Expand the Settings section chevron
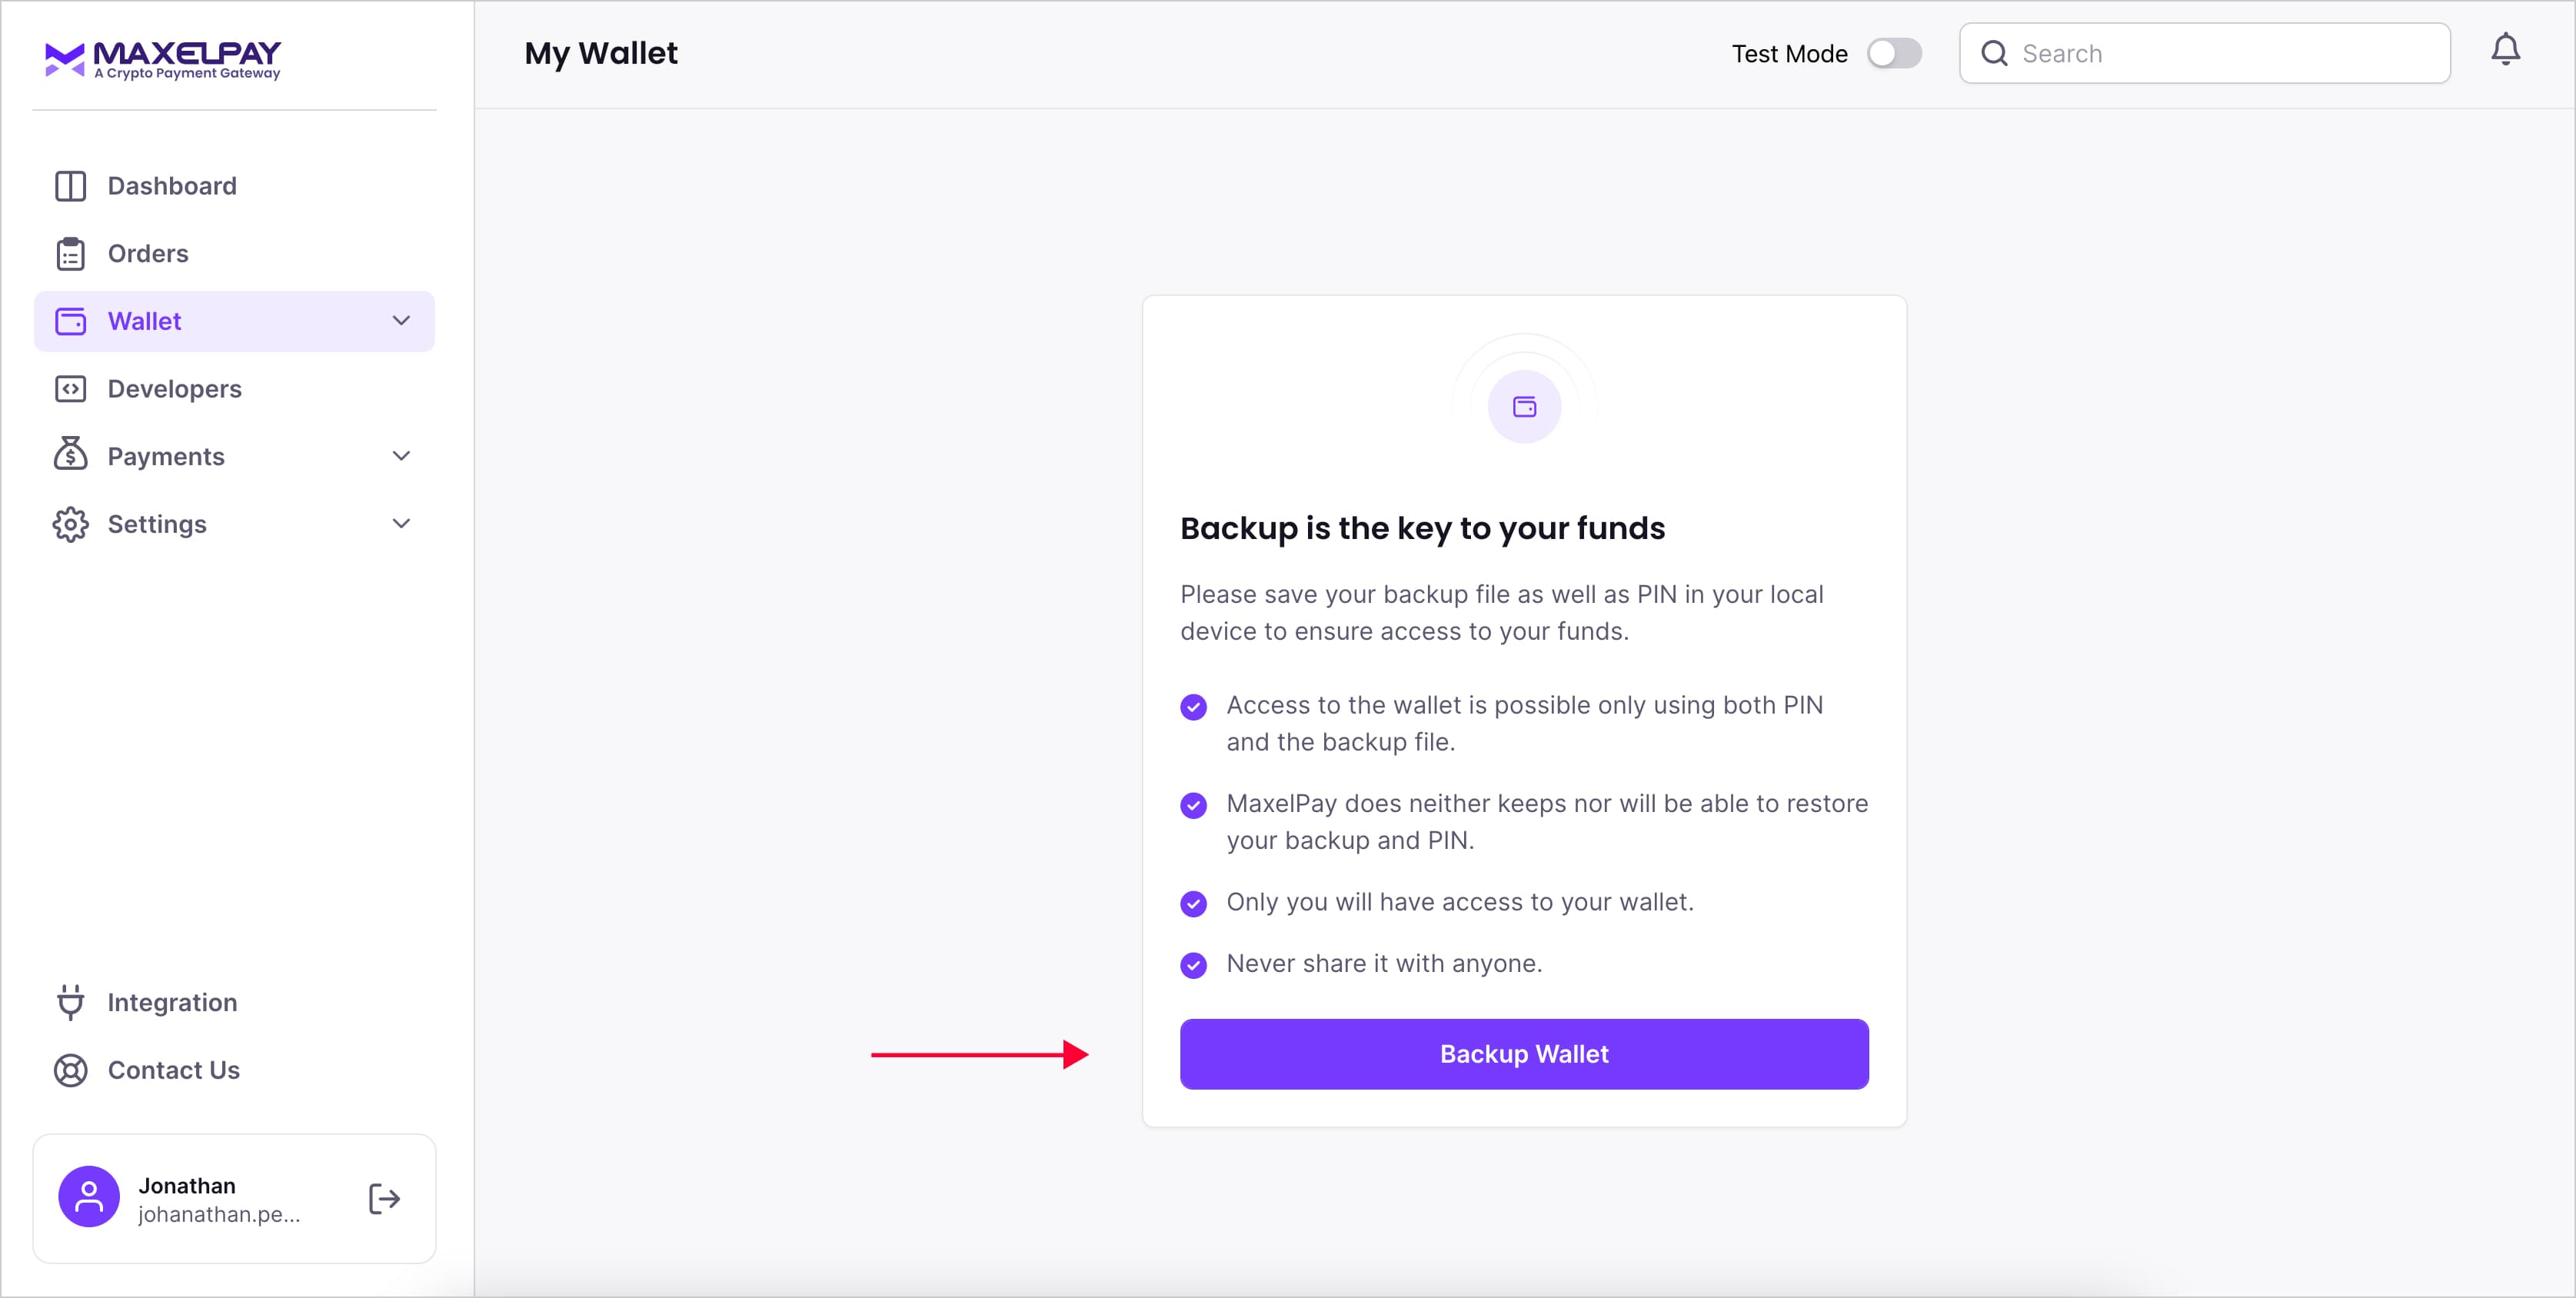 pyautogui.click(x=401, y=523)
